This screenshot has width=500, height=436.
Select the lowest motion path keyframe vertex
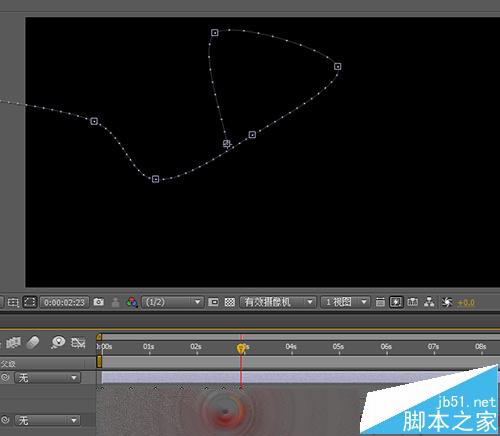click(155, 179)
